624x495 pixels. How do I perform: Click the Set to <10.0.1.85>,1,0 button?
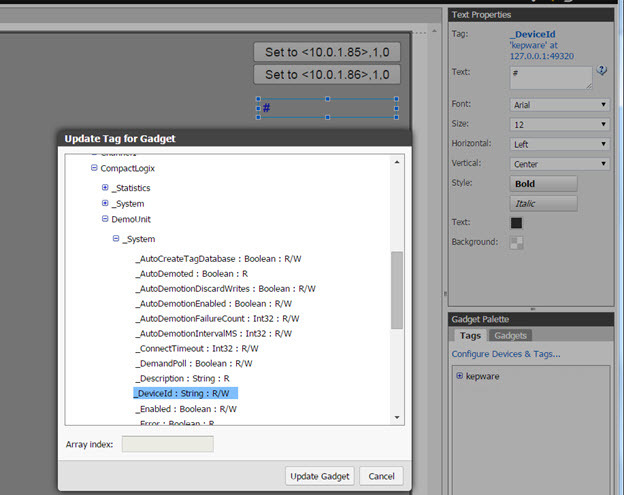(x=327, y=52)
